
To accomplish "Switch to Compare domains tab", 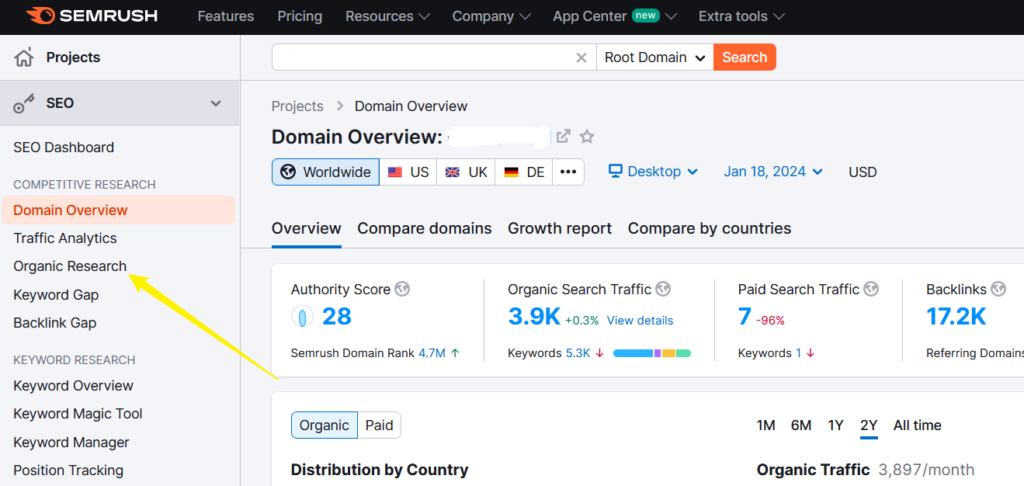I will pyautogui.click(x=424, y=228).
